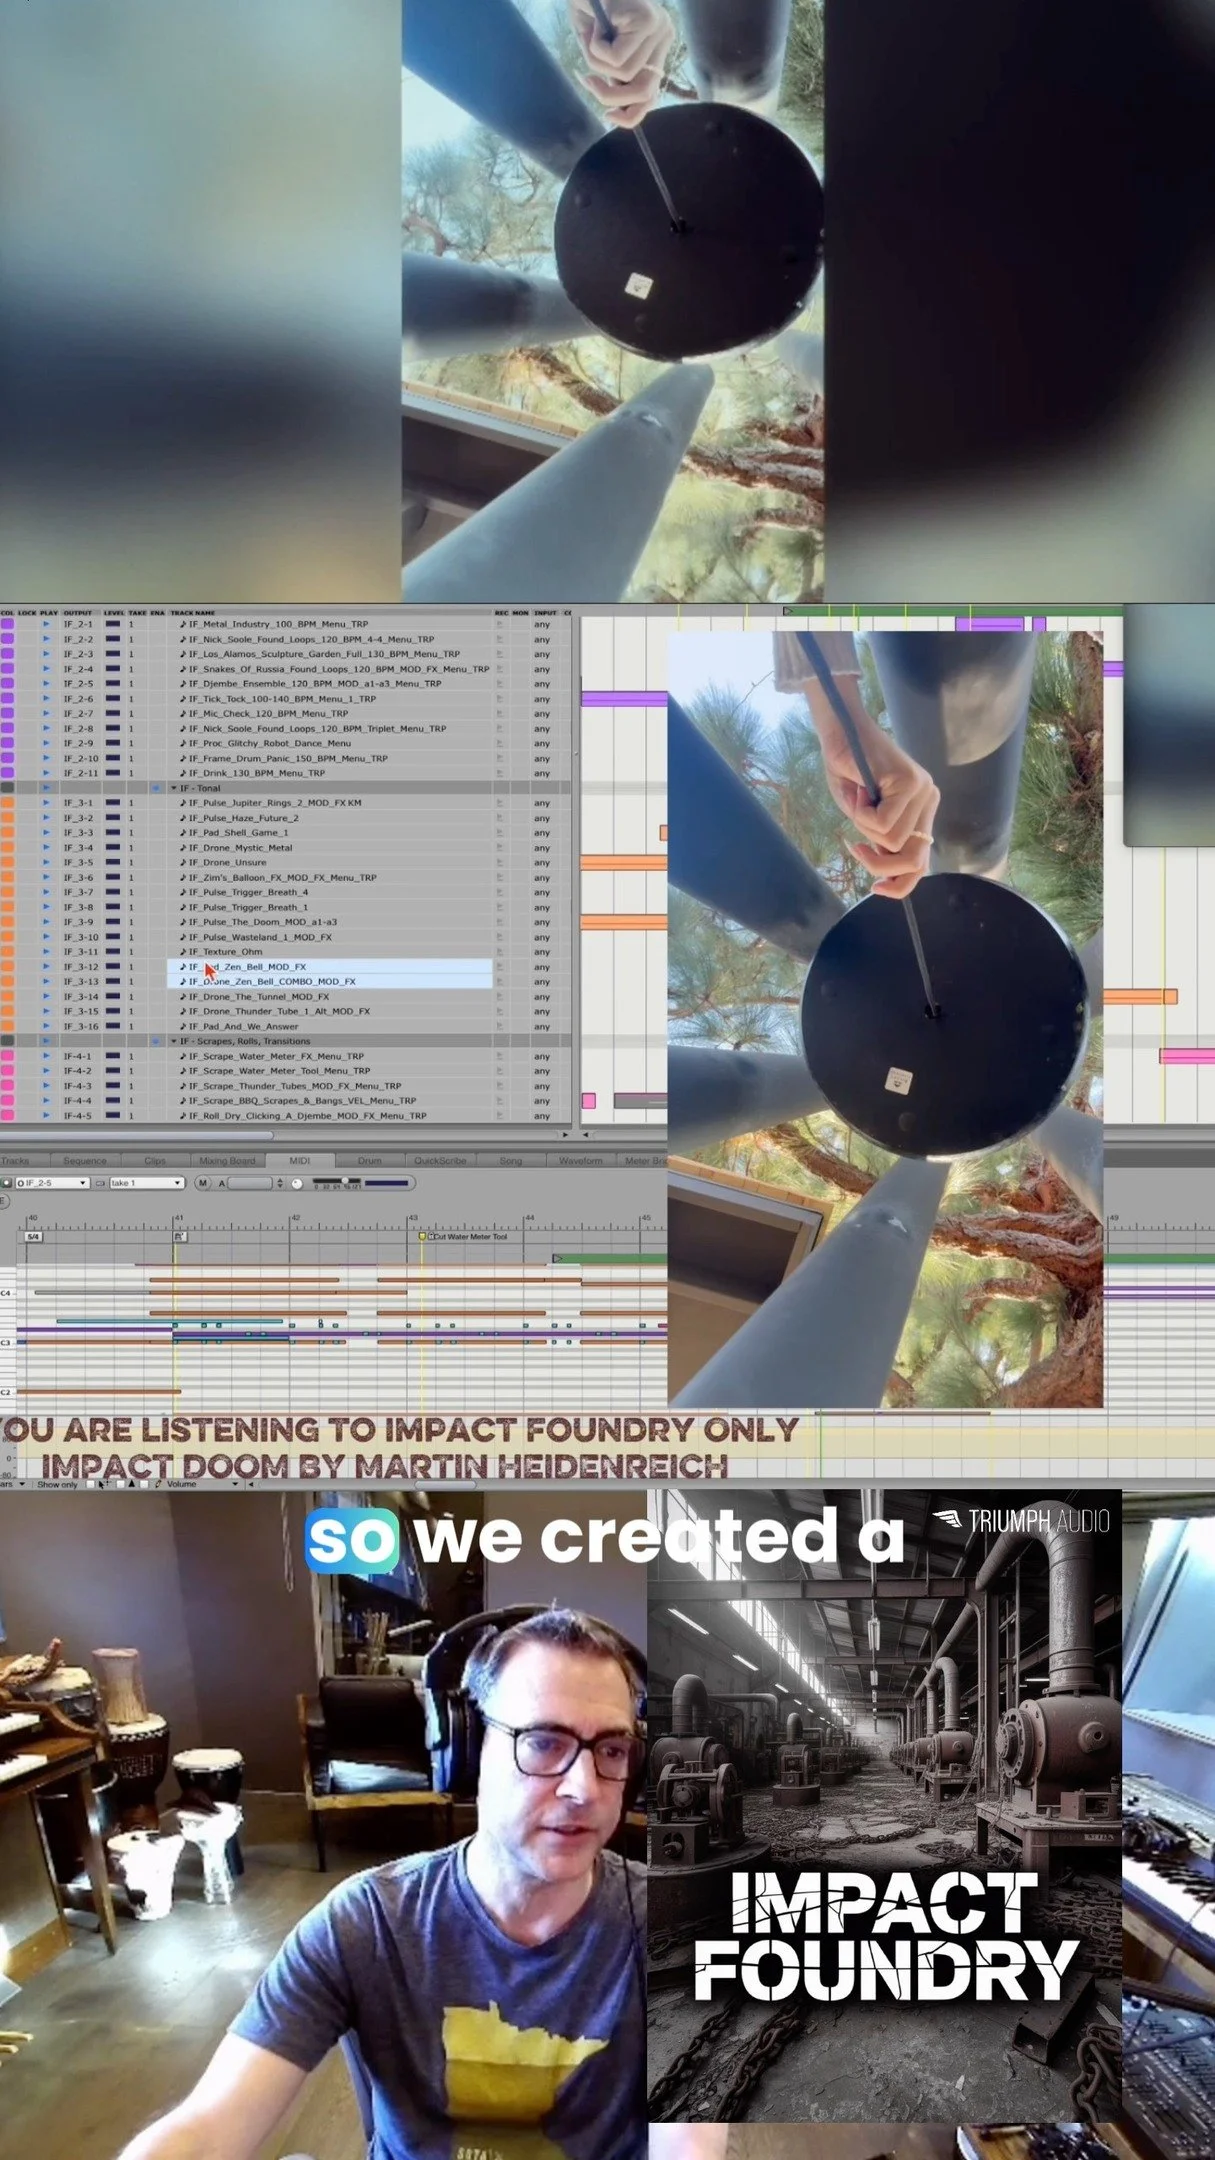Click record icon on IF_Texture_Ohm row
The width and height of the screenshot is (1215, 2160).
coord(499,952)
